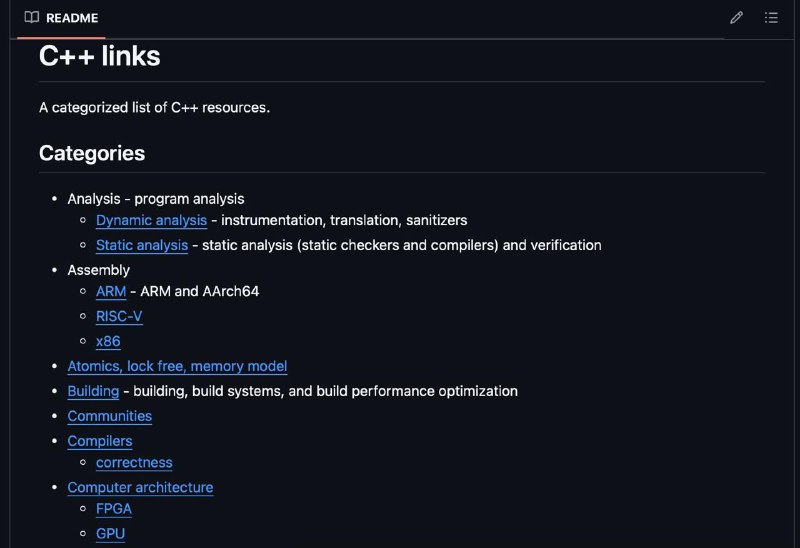Viewport: 800px width, 548px height.
Task: Open the Static analysis link
Action: tap(142, 245)
